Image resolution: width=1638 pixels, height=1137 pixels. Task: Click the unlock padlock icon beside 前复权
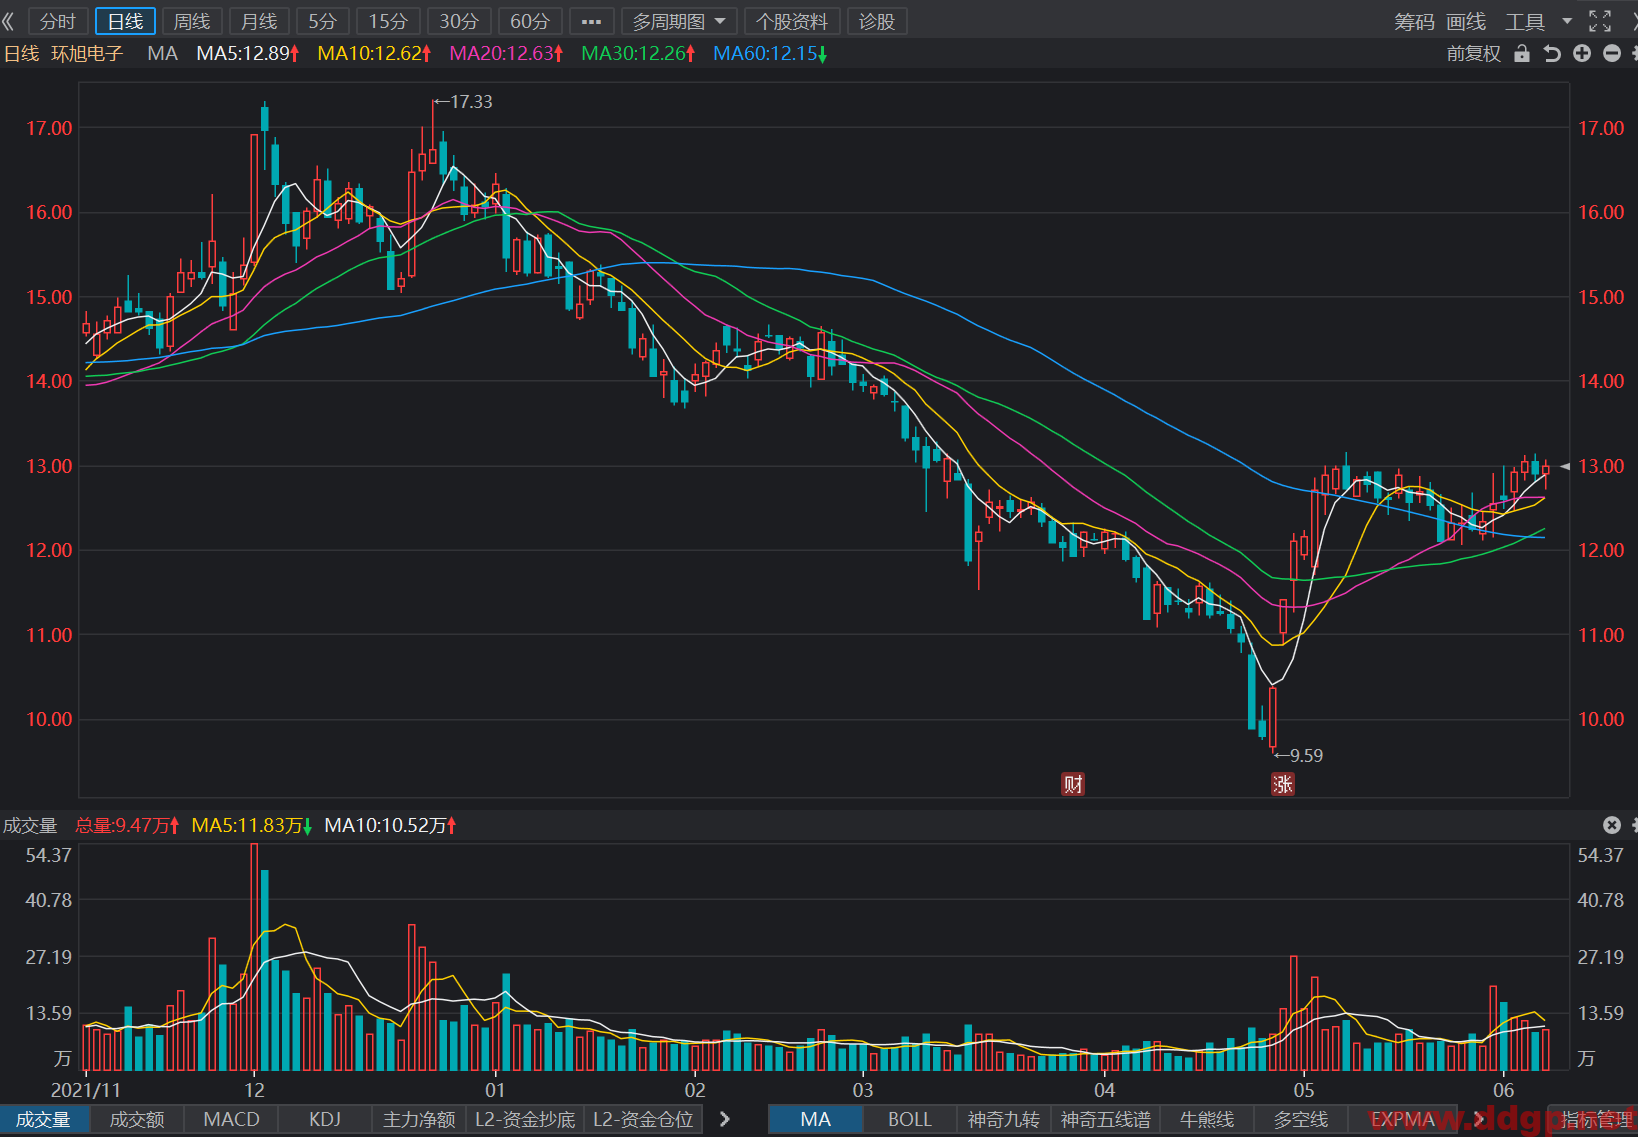tap(1522, 54)
